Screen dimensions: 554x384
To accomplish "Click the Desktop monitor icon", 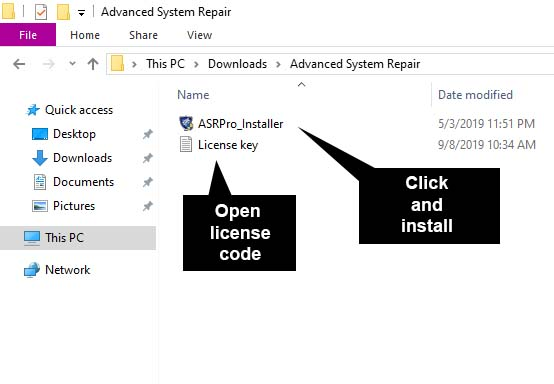I will 40,134.
